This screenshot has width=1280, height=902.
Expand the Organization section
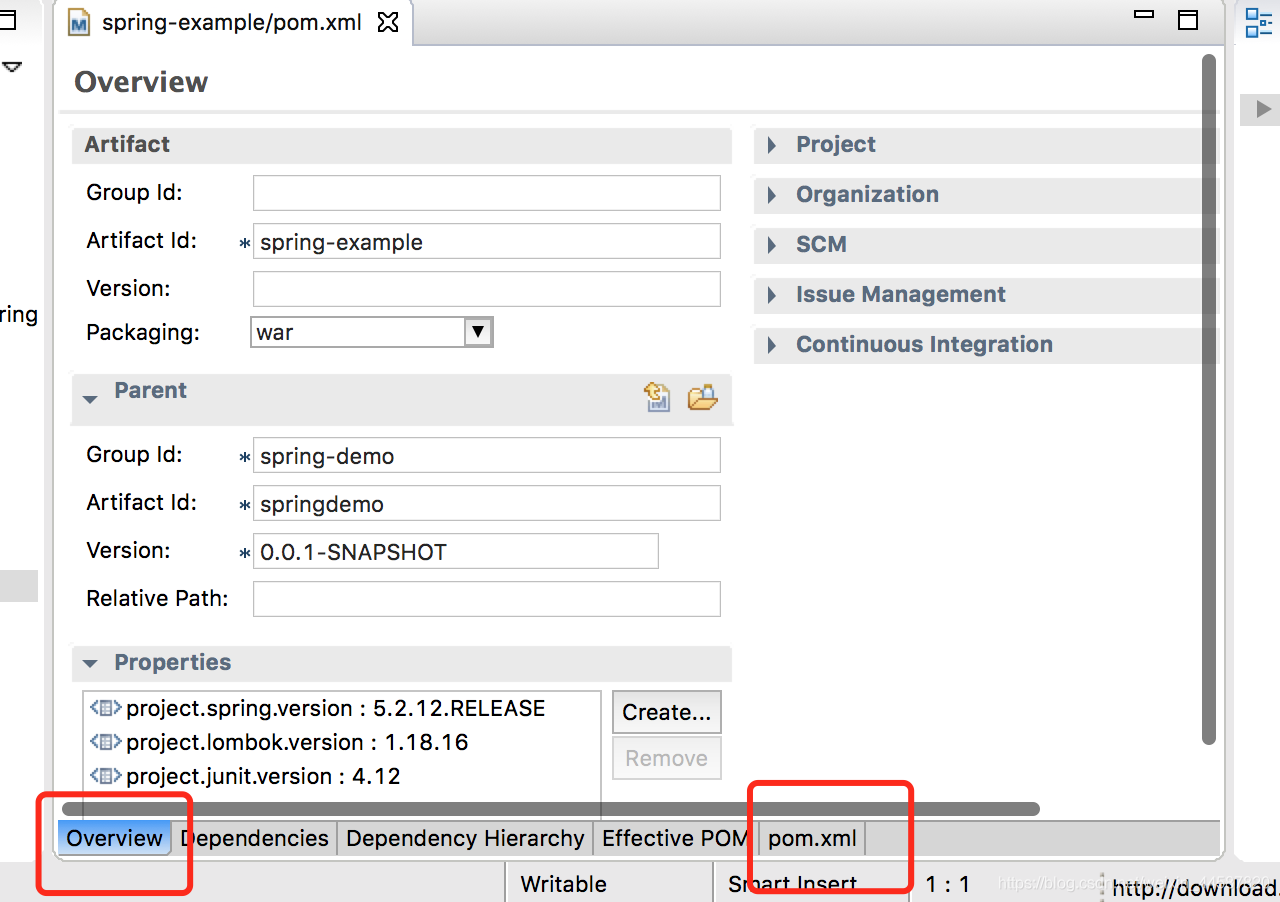[771, 195]
